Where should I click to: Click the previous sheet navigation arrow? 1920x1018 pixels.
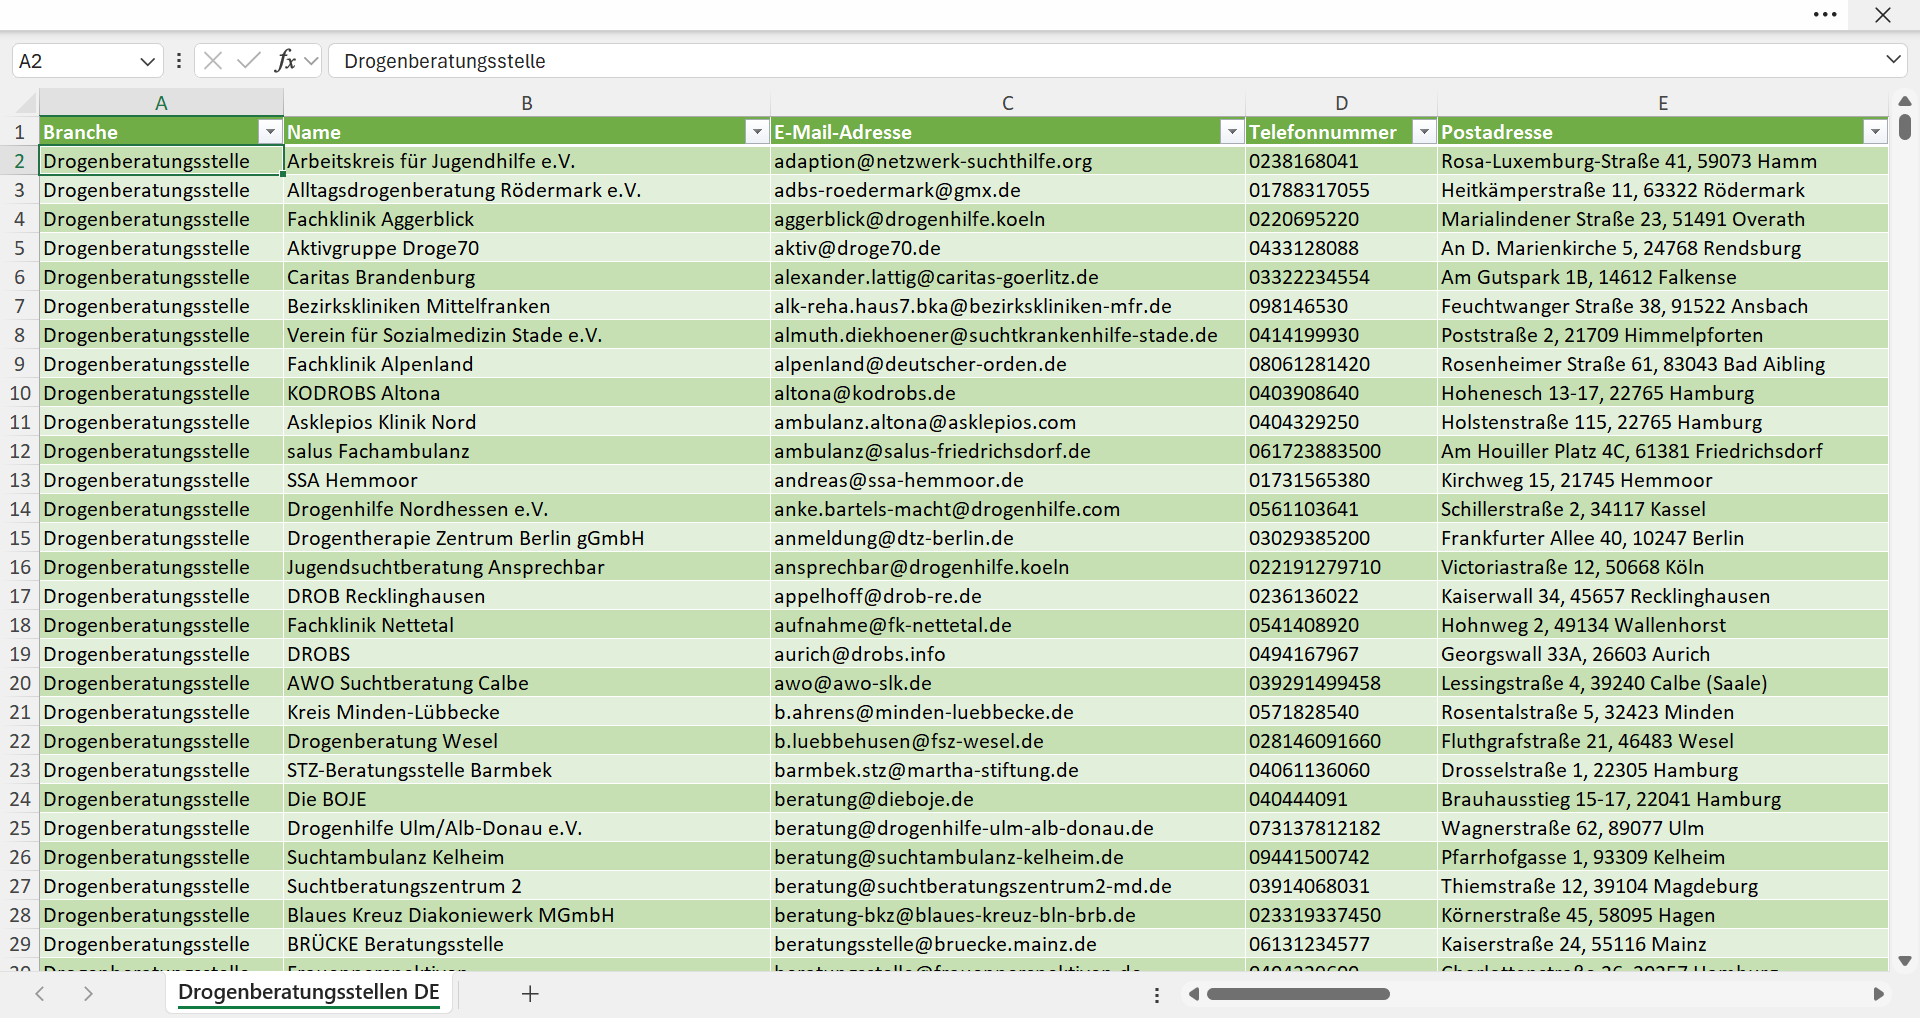tap(40, 994)
